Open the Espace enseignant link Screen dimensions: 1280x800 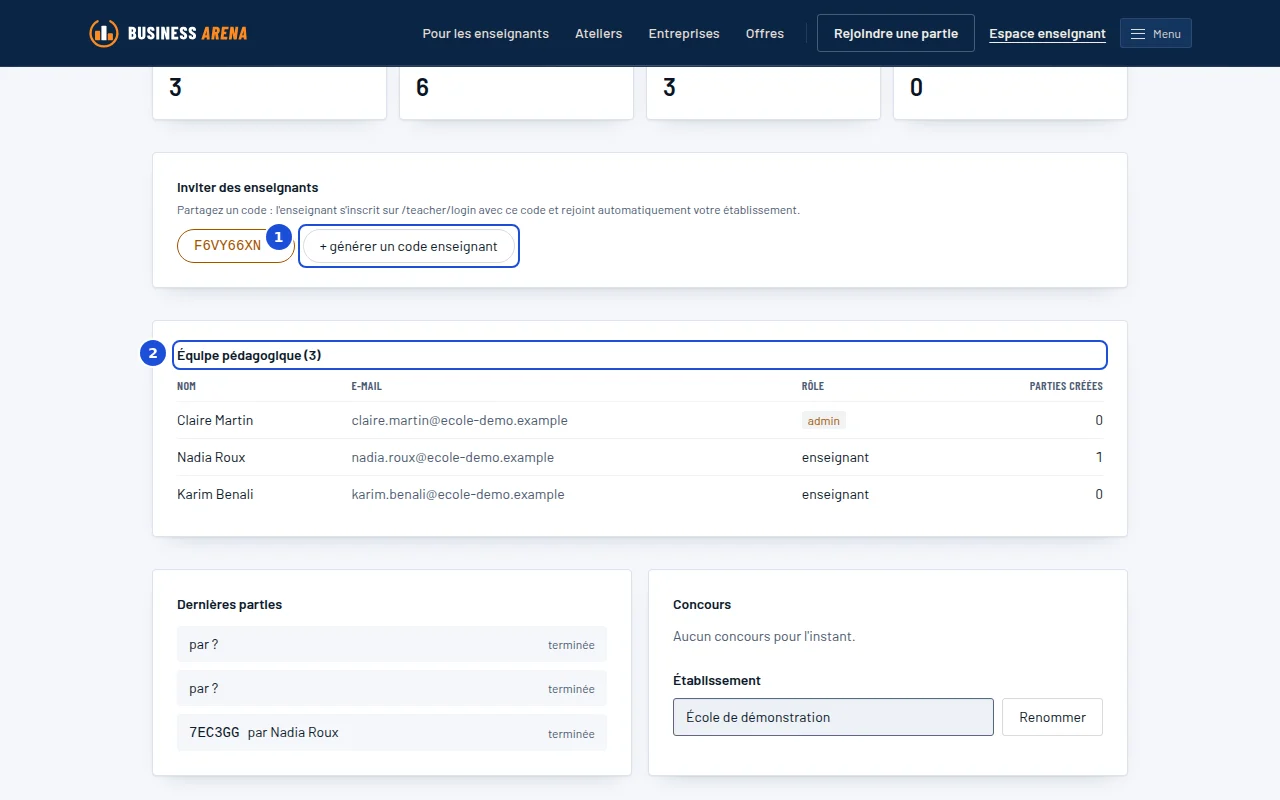(x=1047, y=34)
